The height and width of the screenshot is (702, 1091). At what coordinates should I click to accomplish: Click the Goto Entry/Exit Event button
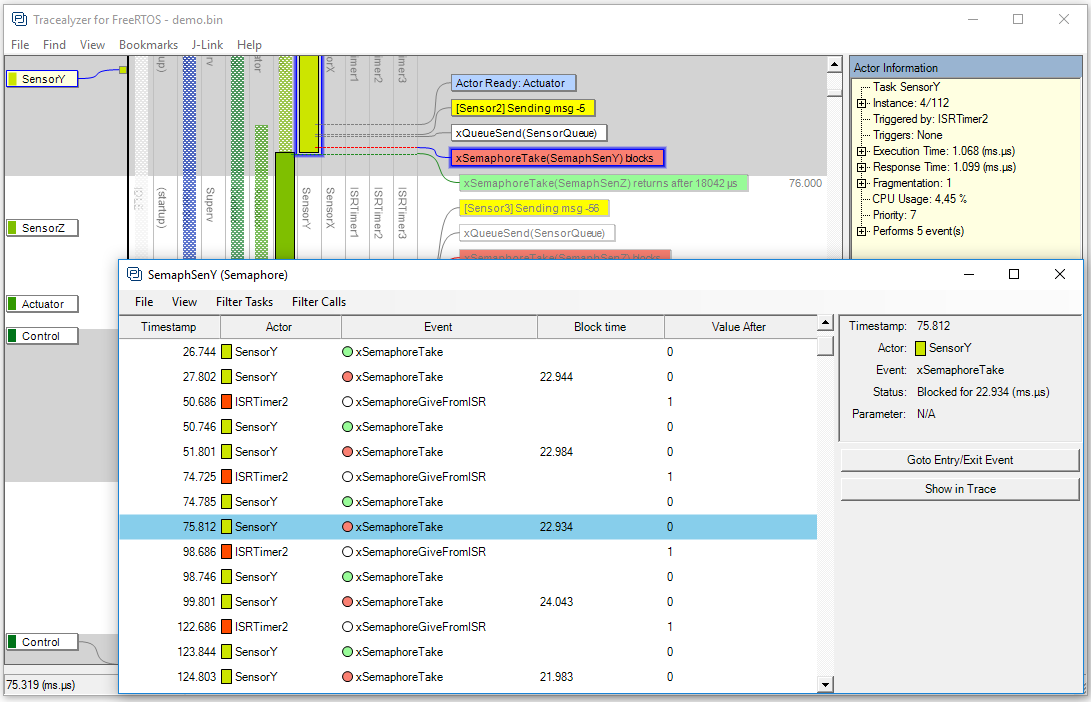click(x=960, y=460)
